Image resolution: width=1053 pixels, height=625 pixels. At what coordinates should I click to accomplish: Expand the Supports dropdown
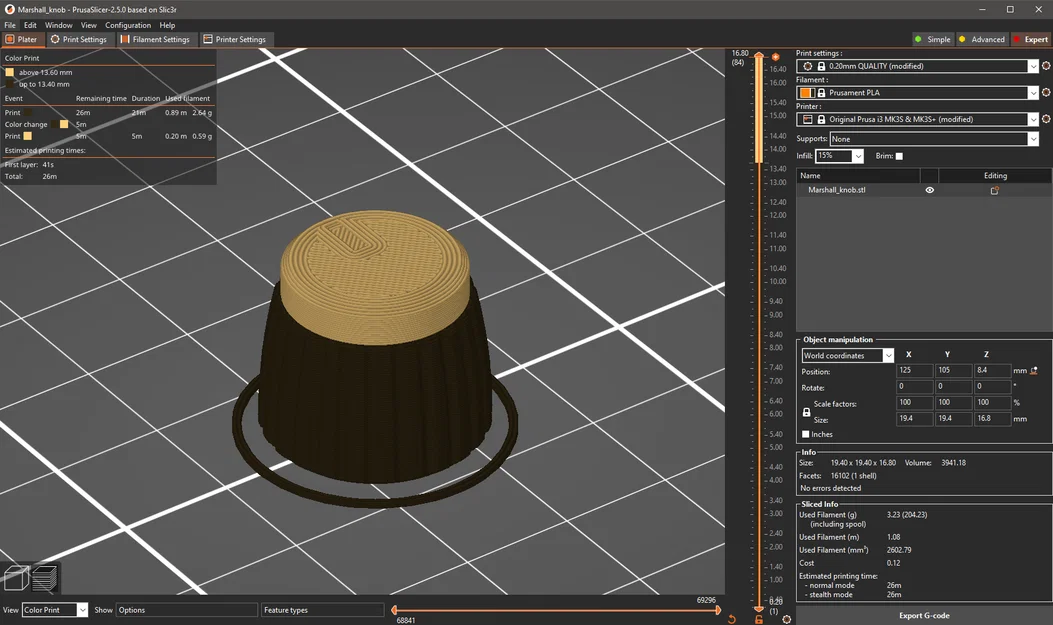tap(1033, 139)
